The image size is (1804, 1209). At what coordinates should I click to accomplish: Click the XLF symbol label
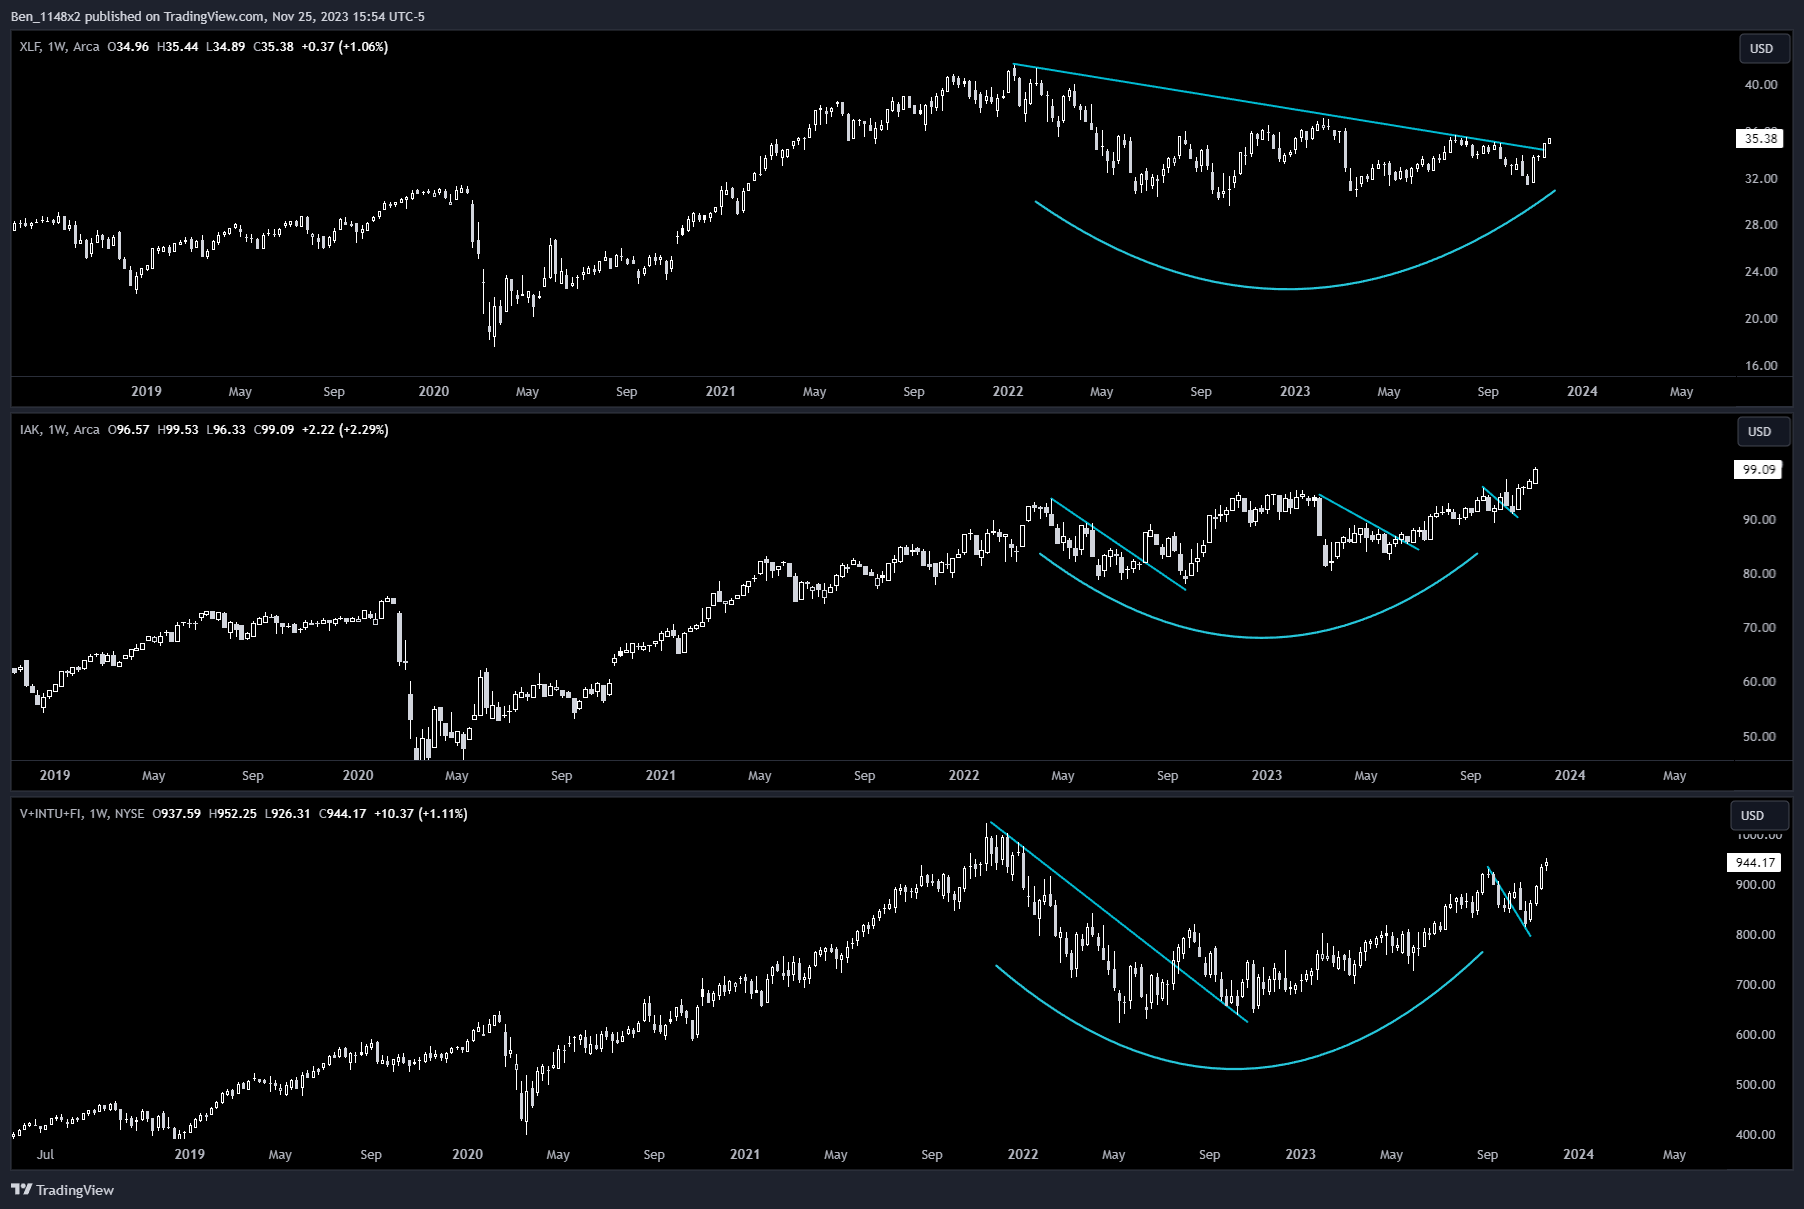click(28, 47)
